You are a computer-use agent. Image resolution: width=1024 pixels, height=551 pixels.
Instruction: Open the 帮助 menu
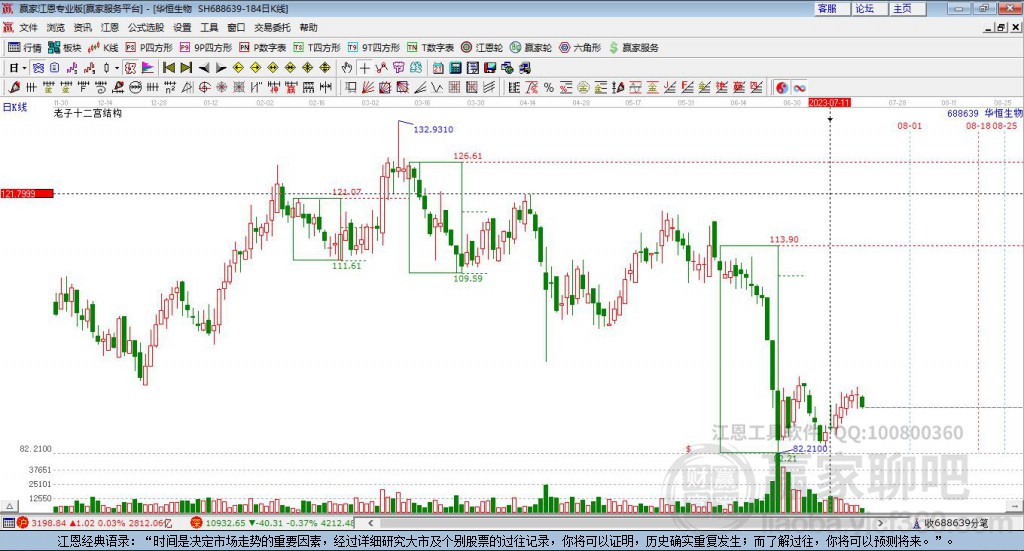308,27
